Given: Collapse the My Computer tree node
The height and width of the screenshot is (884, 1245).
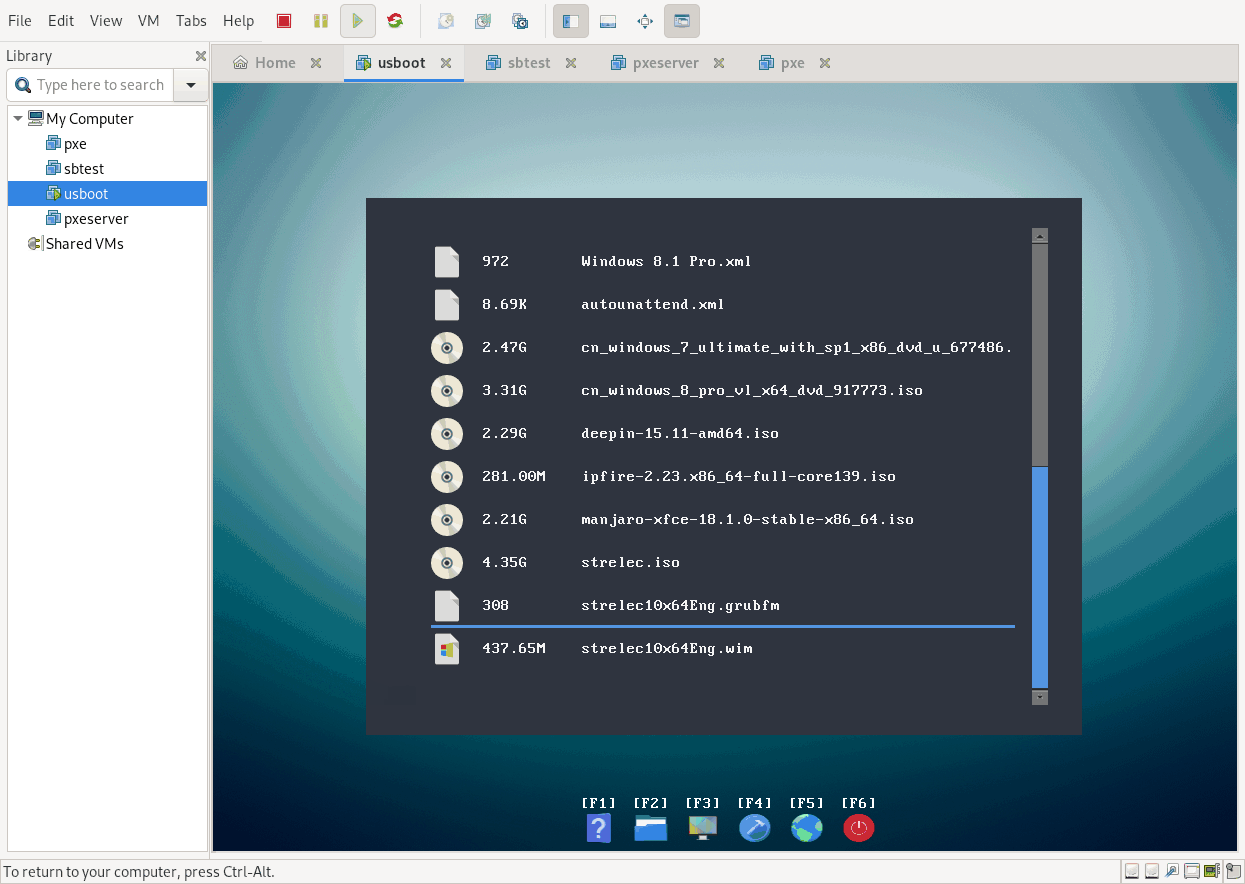Looking at the screenshot, I should [x=17, y=118].
